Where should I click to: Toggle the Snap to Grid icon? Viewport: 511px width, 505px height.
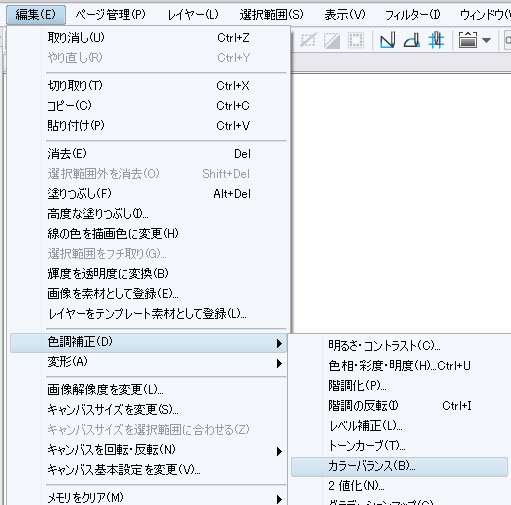click(x=436, y=41)
